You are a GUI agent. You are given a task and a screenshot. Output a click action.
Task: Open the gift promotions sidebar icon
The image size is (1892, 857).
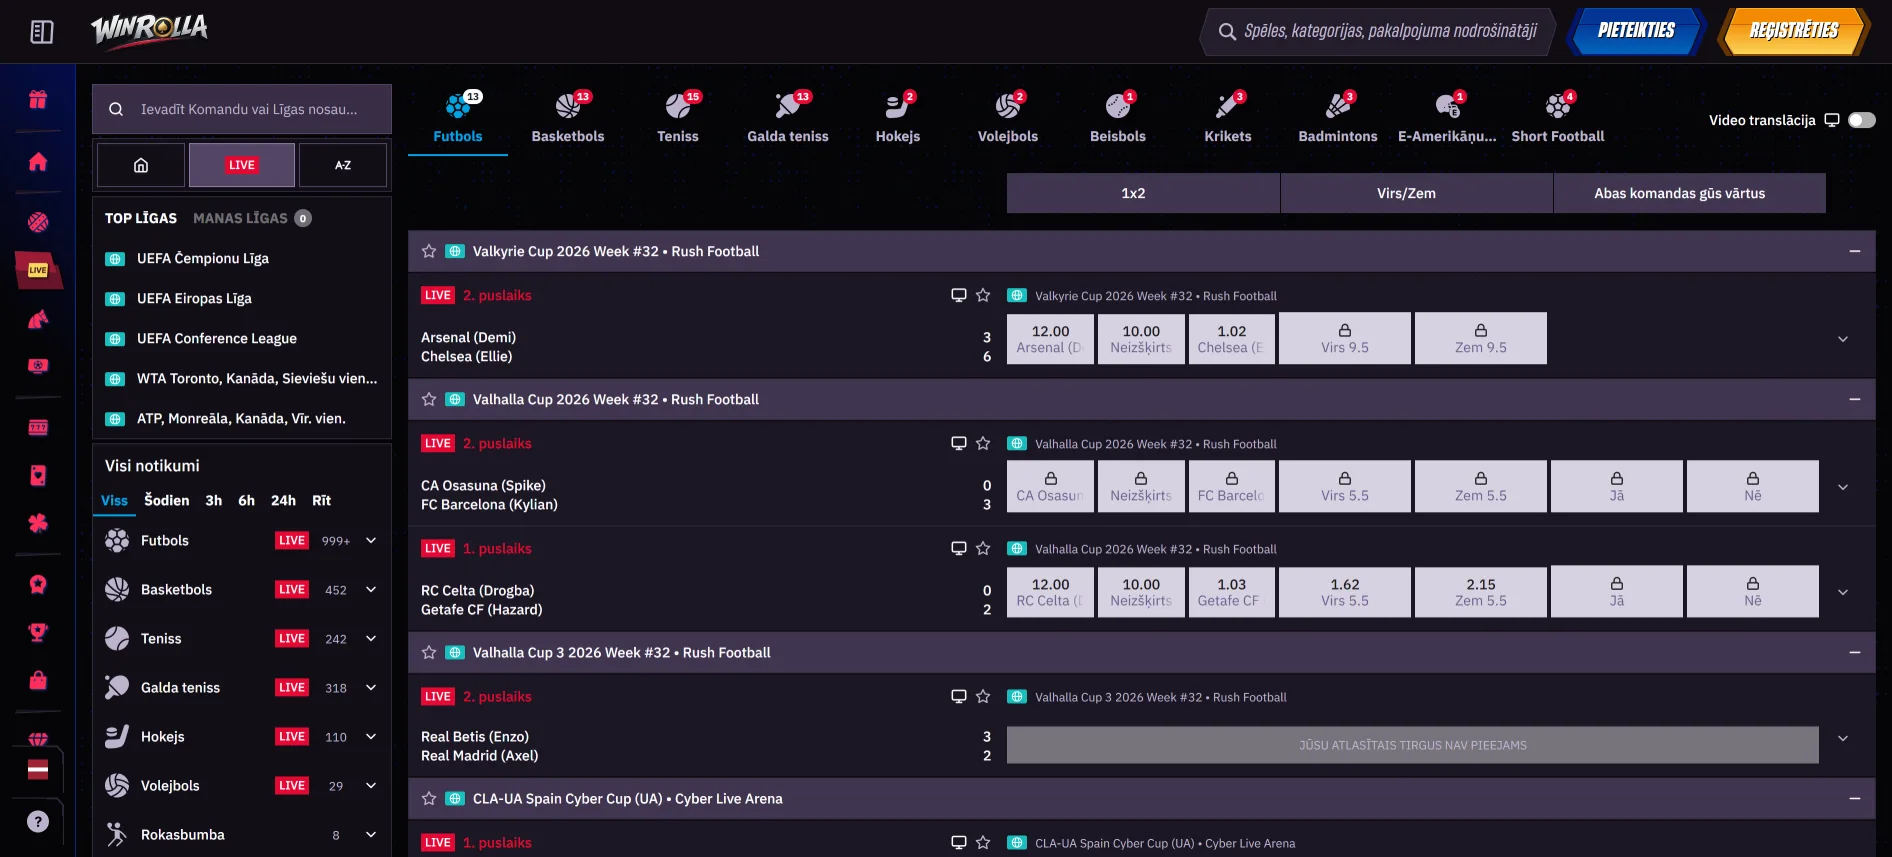point(38,99)
